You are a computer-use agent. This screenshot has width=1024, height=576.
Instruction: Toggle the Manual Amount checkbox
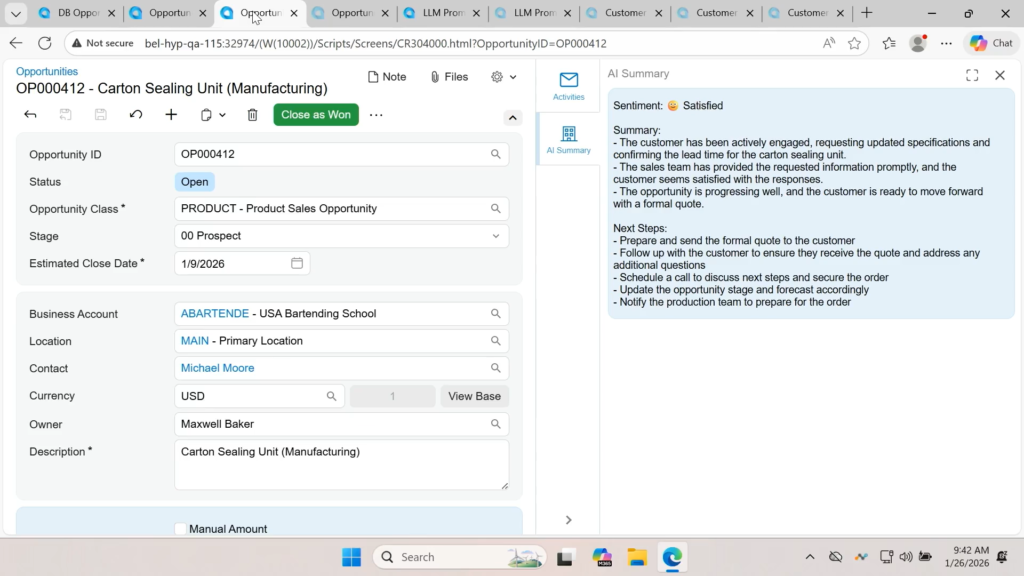coord(180,529)
